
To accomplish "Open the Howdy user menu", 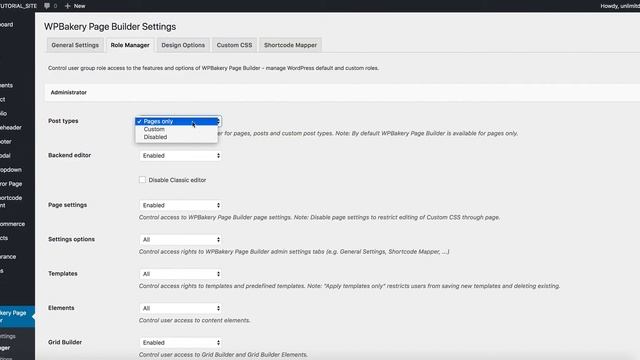I will tap(620, 6).
